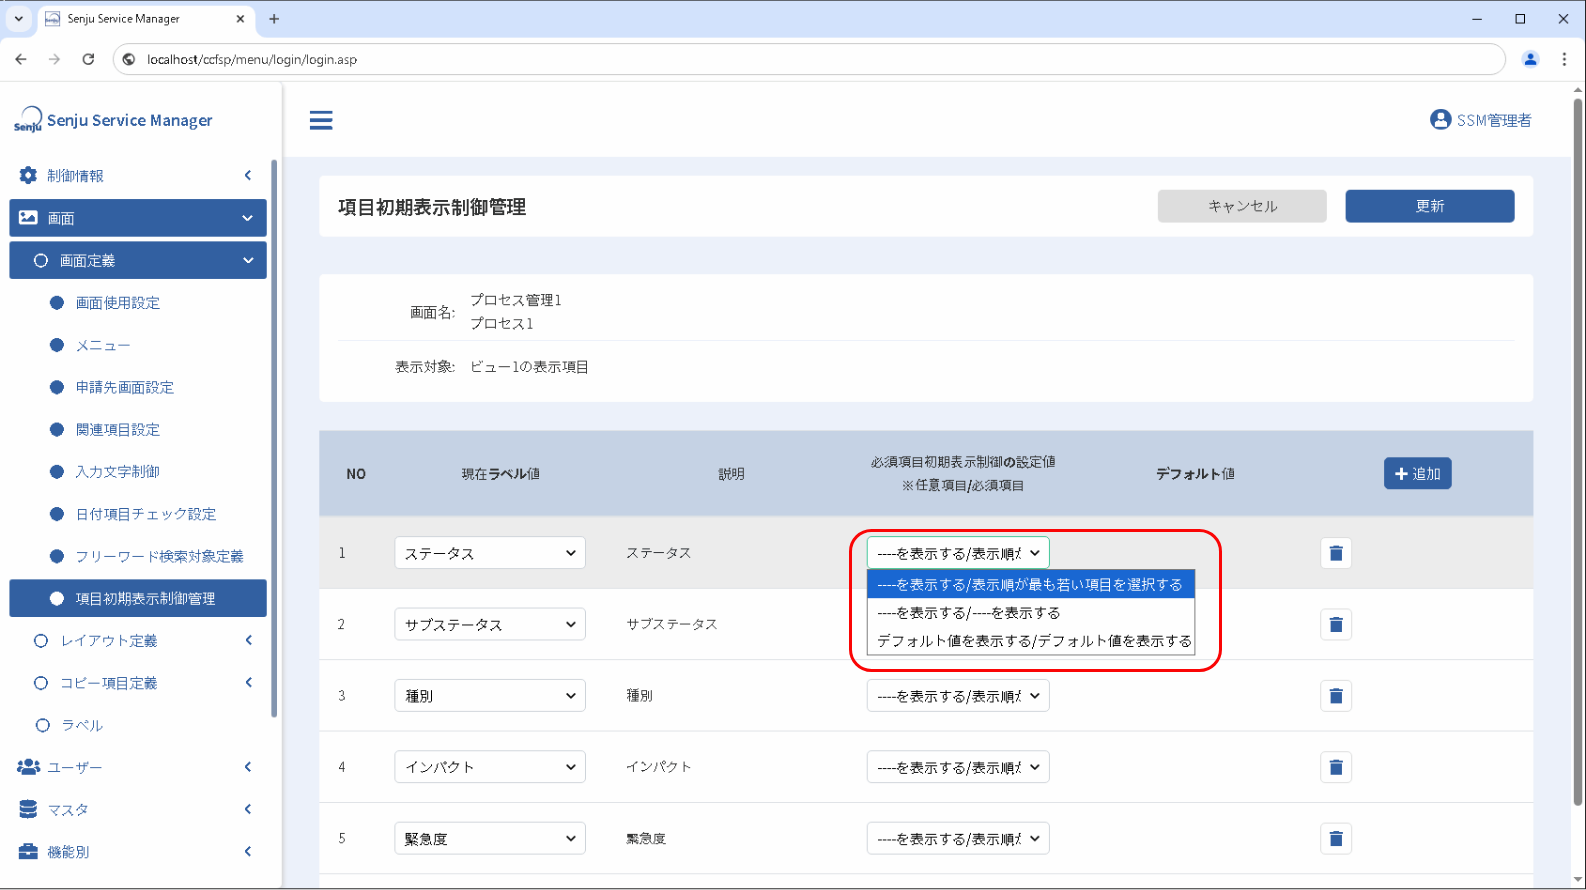Delete row 4 インパクト with trash icon
1586x890 pixels.
[x=1336, y=768]
